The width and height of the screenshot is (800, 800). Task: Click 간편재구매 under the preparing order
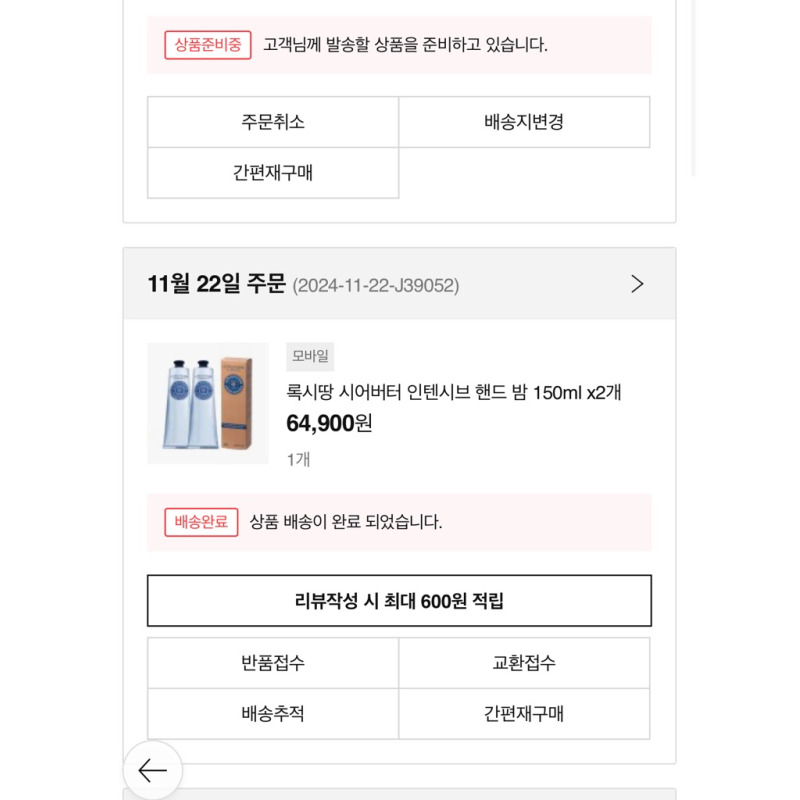click(273, 173)
